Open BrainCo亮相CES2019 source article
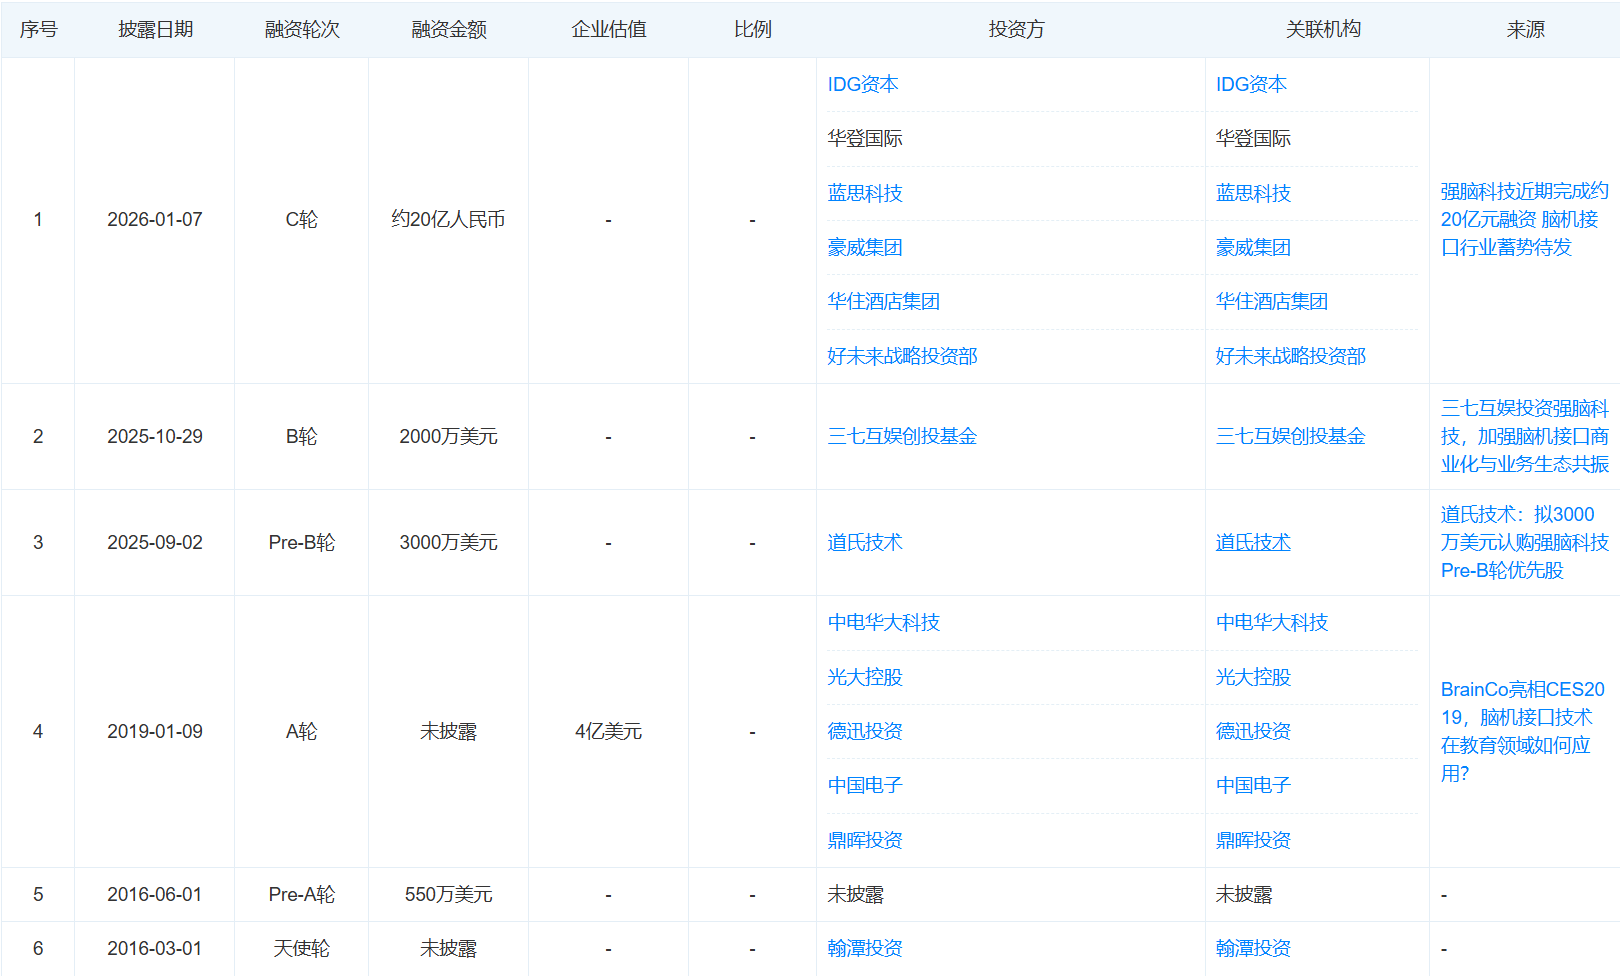This screenshot has width=1620, height=976. (x=1521, y=731)
